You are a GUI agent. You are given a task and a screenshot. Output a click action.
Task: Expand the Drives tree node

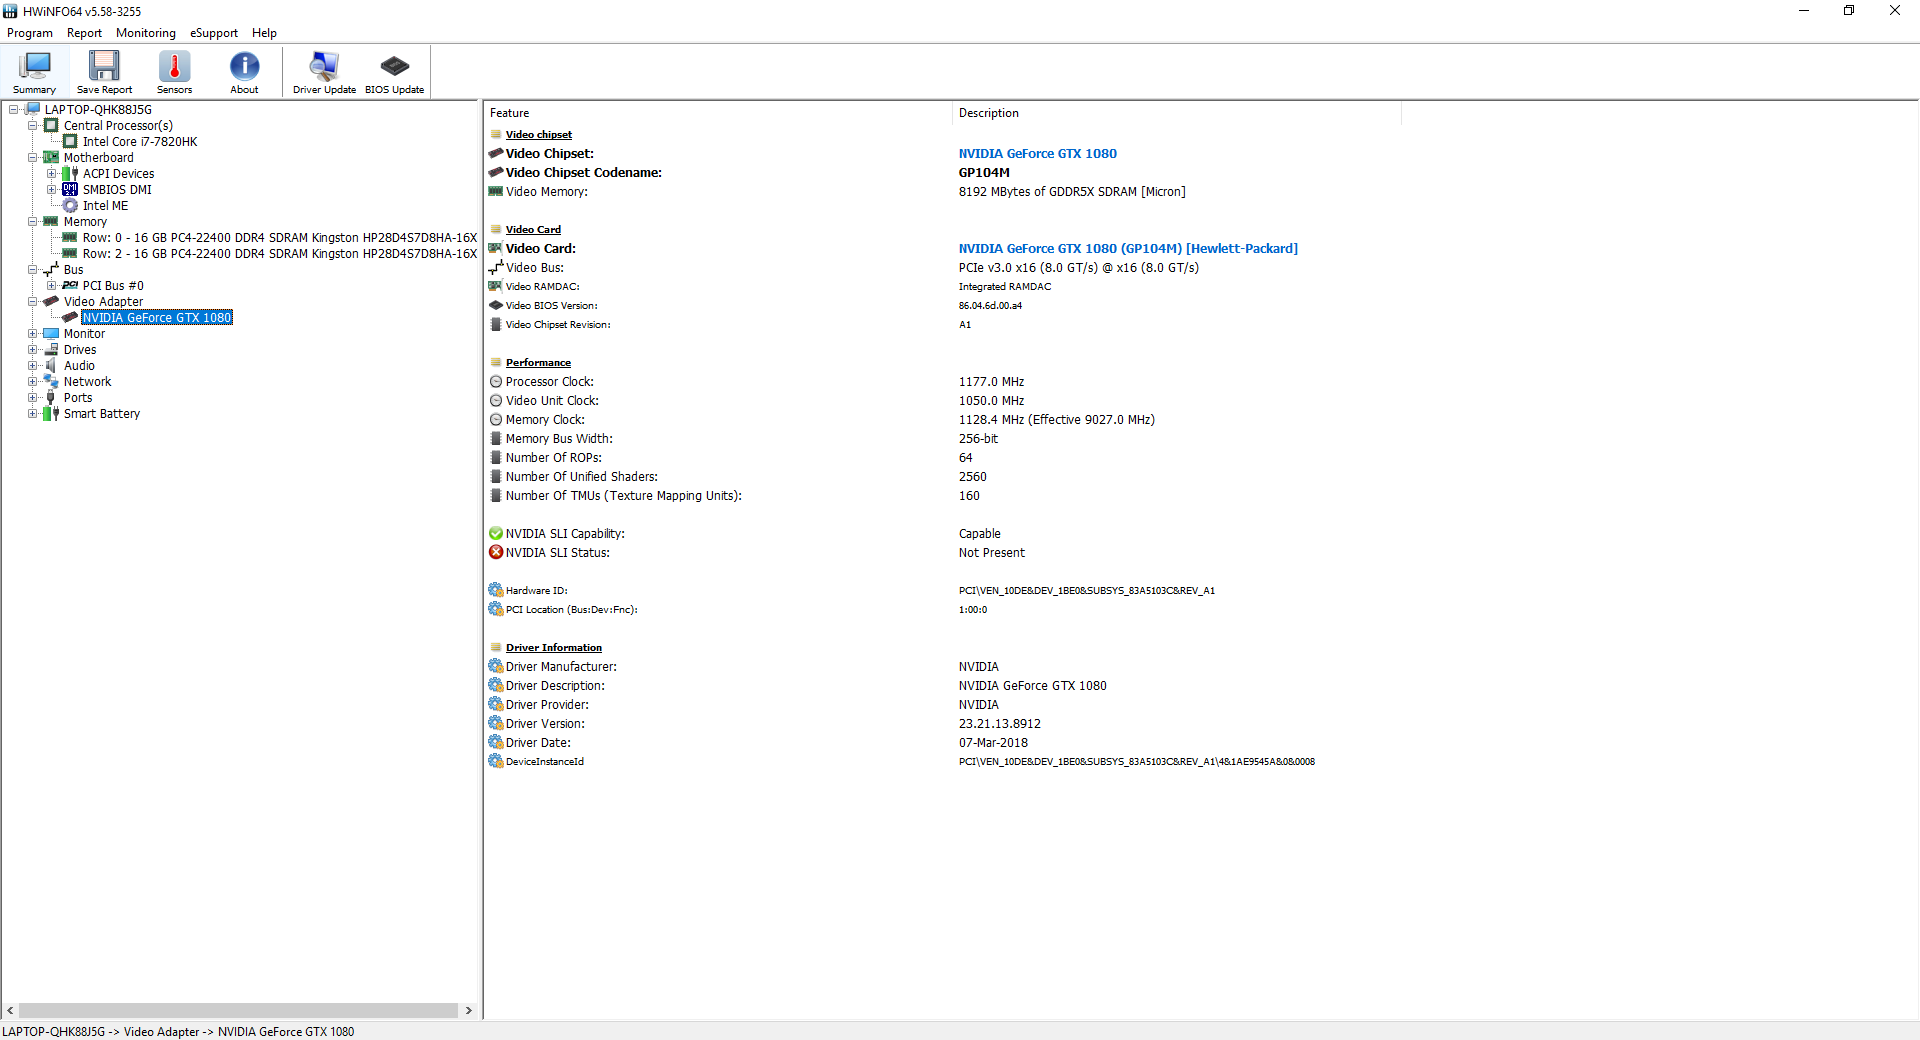coord(32,350)
